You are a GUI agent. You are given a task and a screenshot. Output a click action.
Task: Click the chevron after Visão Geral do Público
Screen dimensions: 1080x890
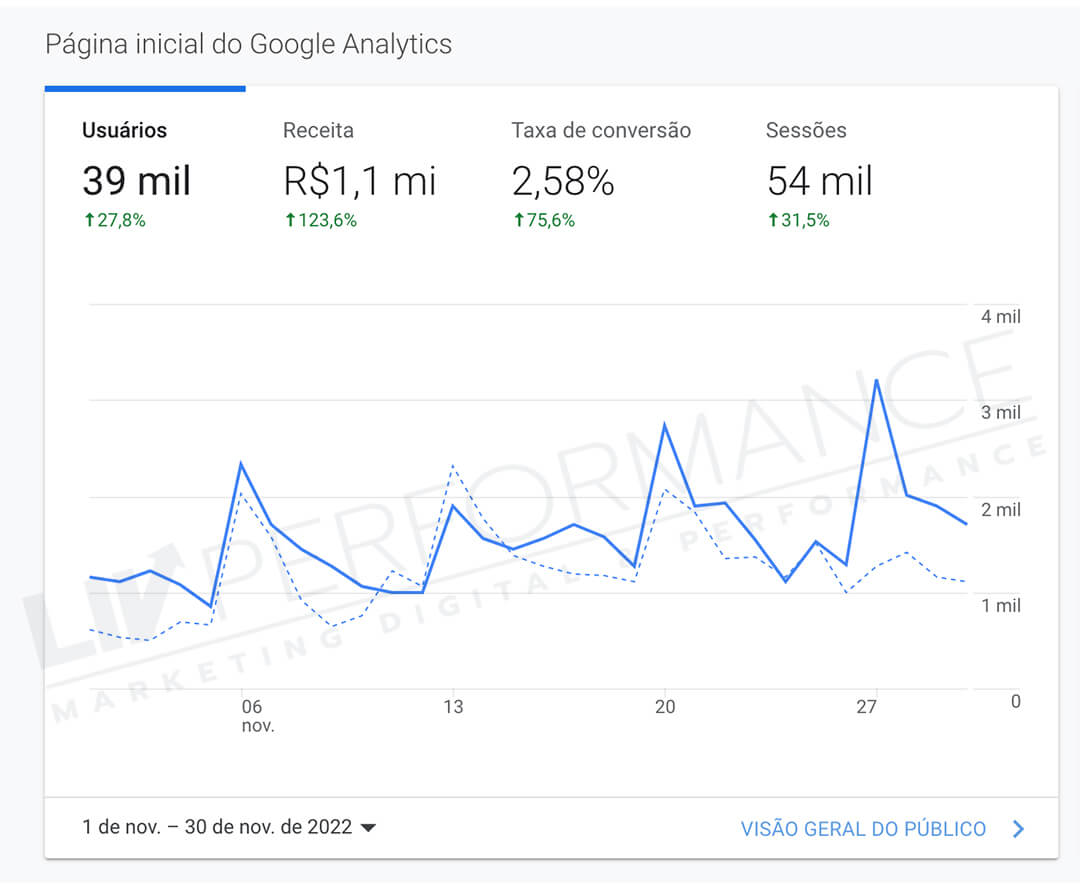tap(1018, 829)
